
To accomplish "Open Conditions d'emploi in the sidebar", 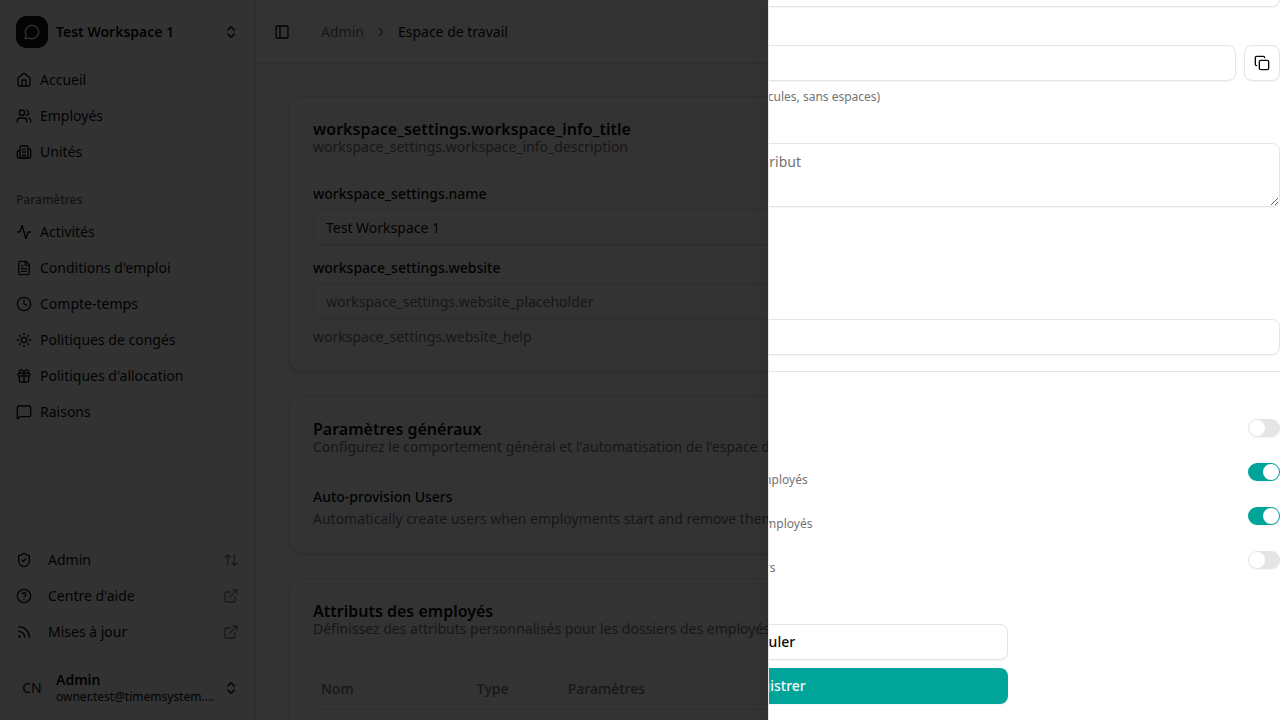I will 105,268.
